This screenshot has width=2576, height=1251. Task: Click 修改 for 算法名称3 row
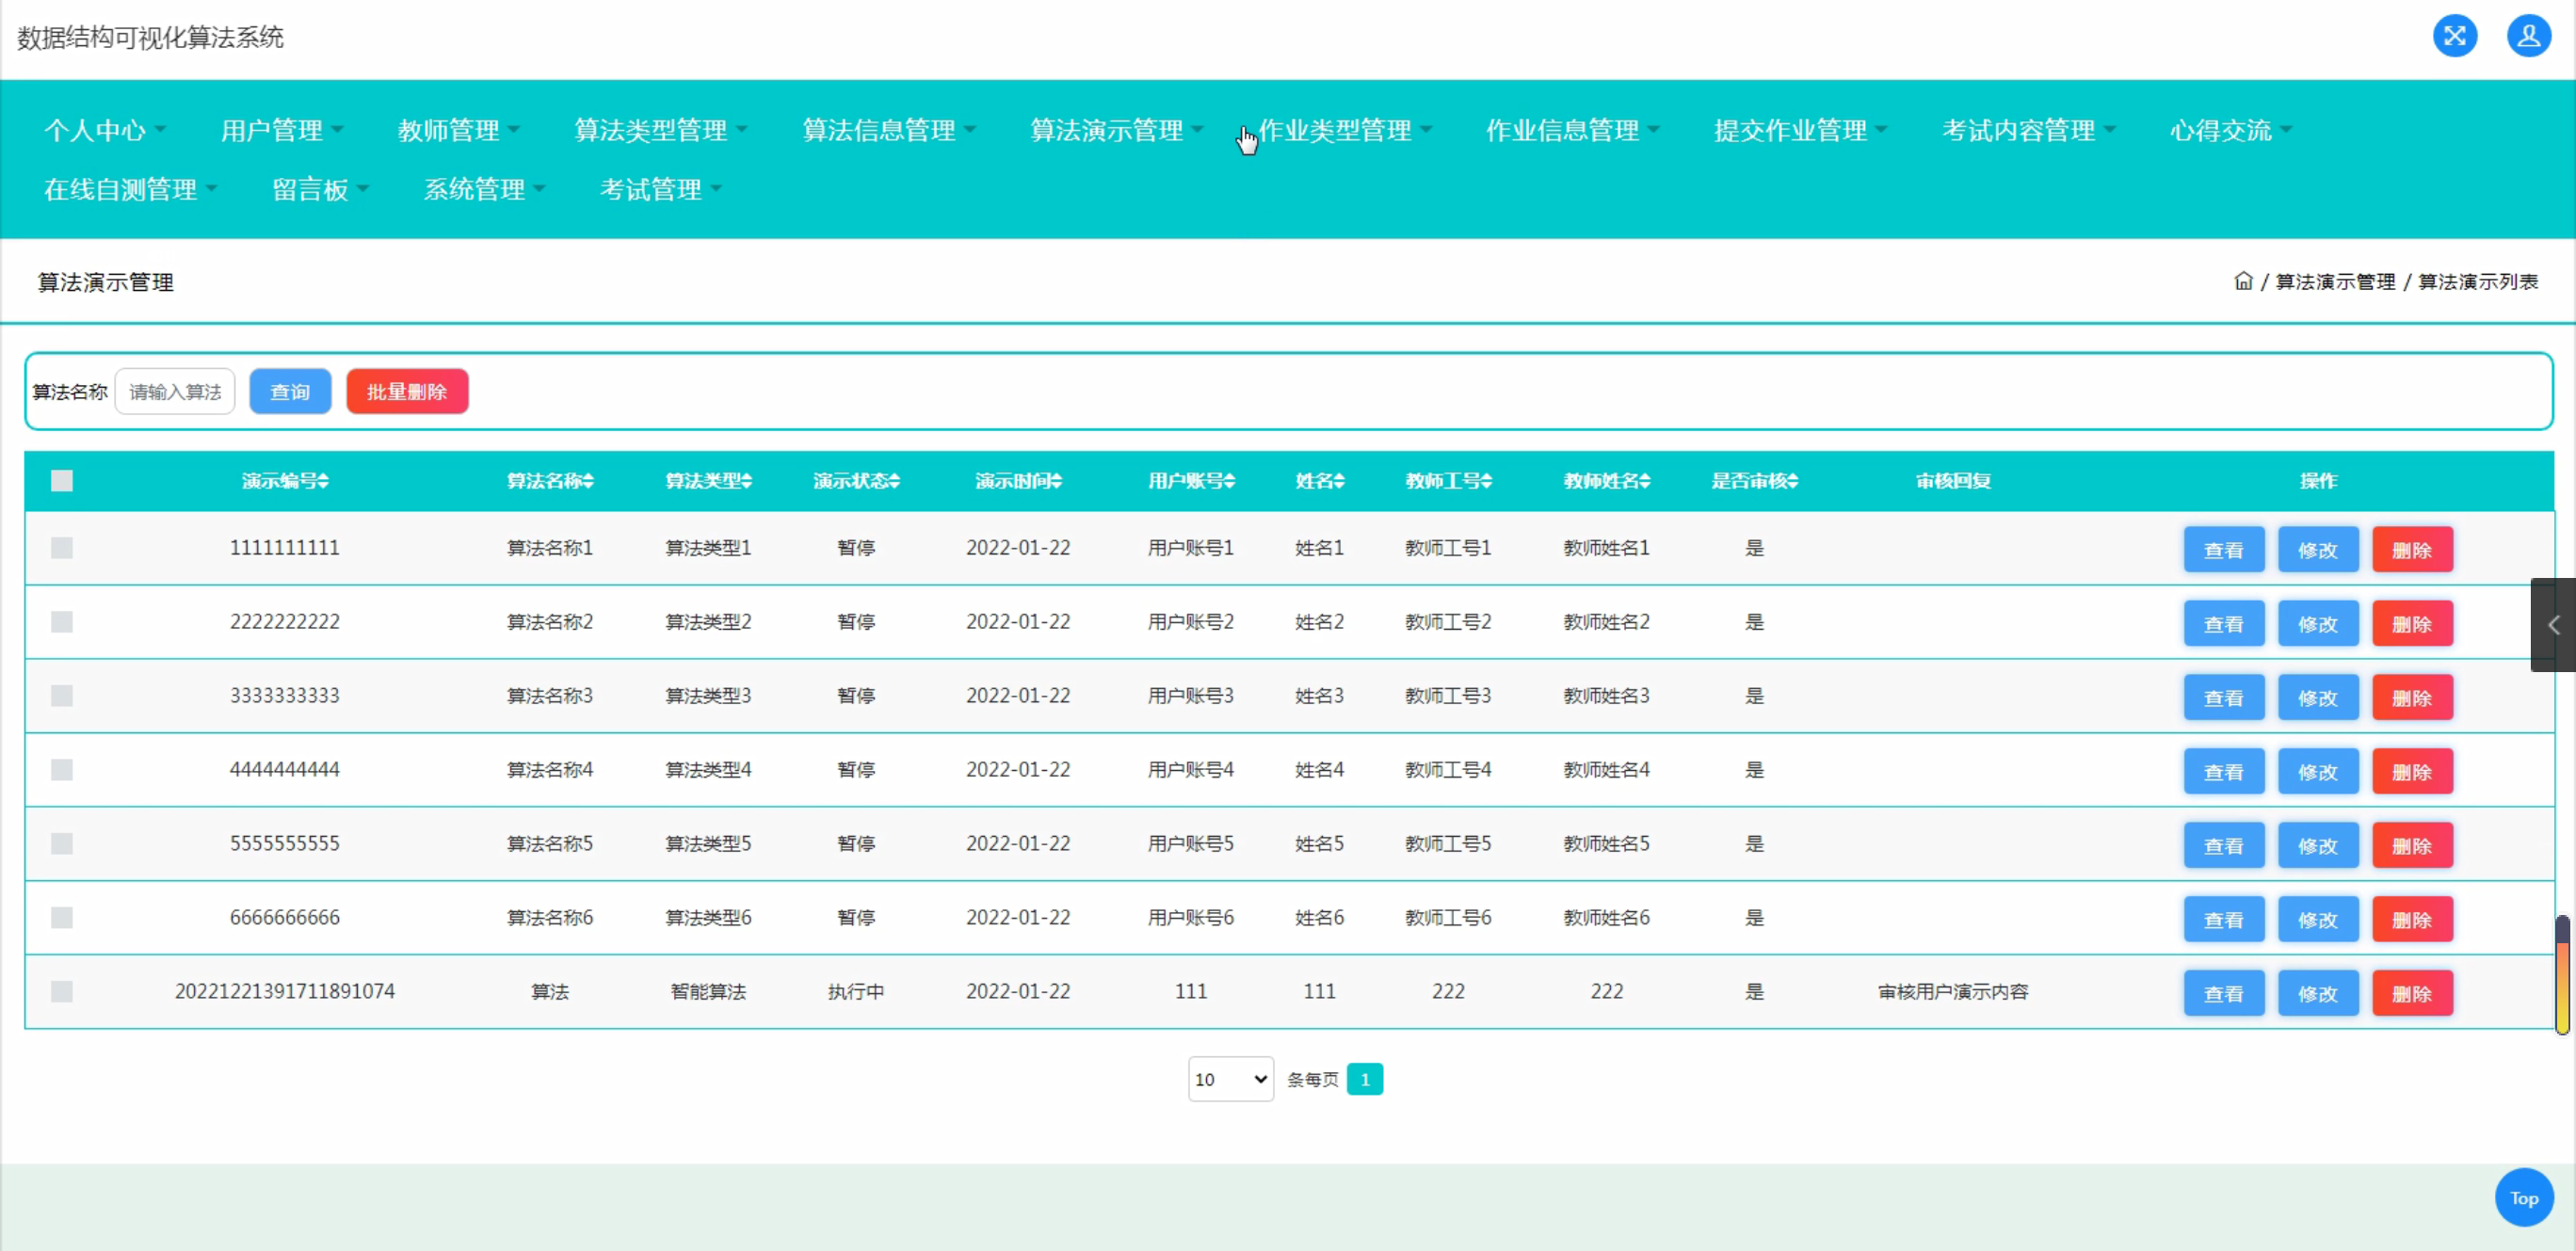tap(2317, 698)
